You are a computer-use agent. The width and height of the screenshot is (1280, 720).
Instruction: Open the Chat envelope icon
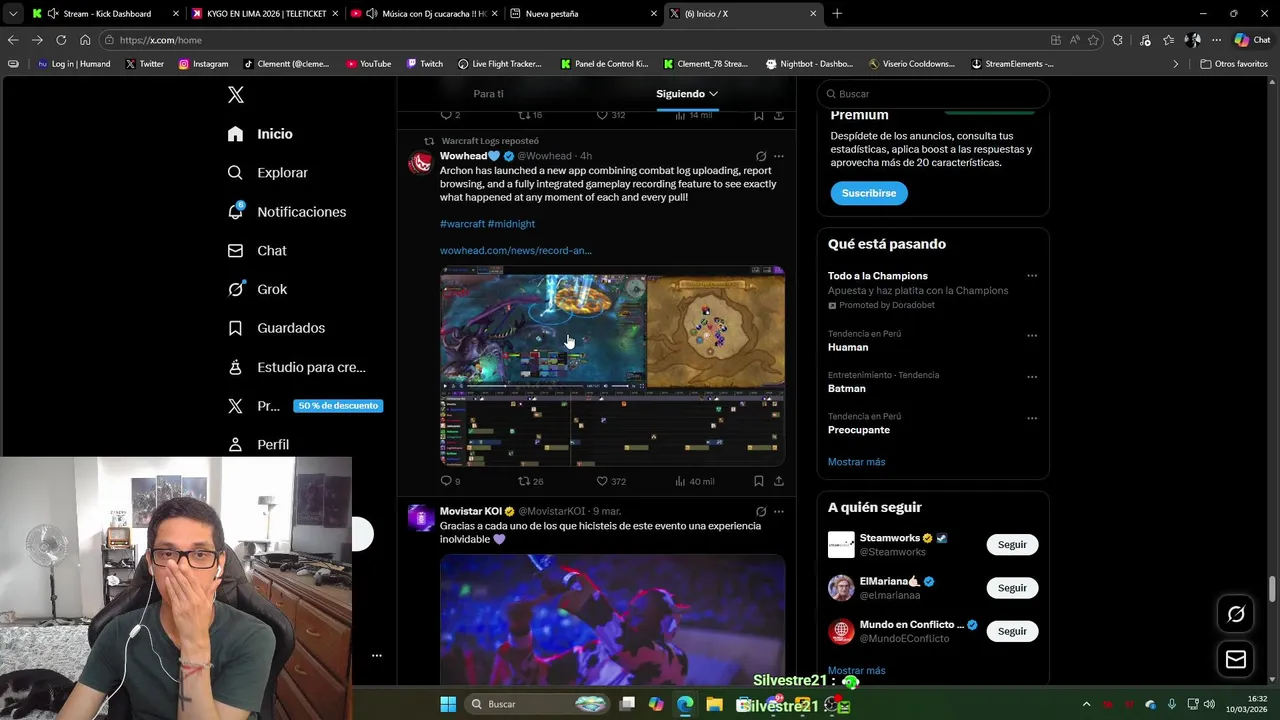235,250
